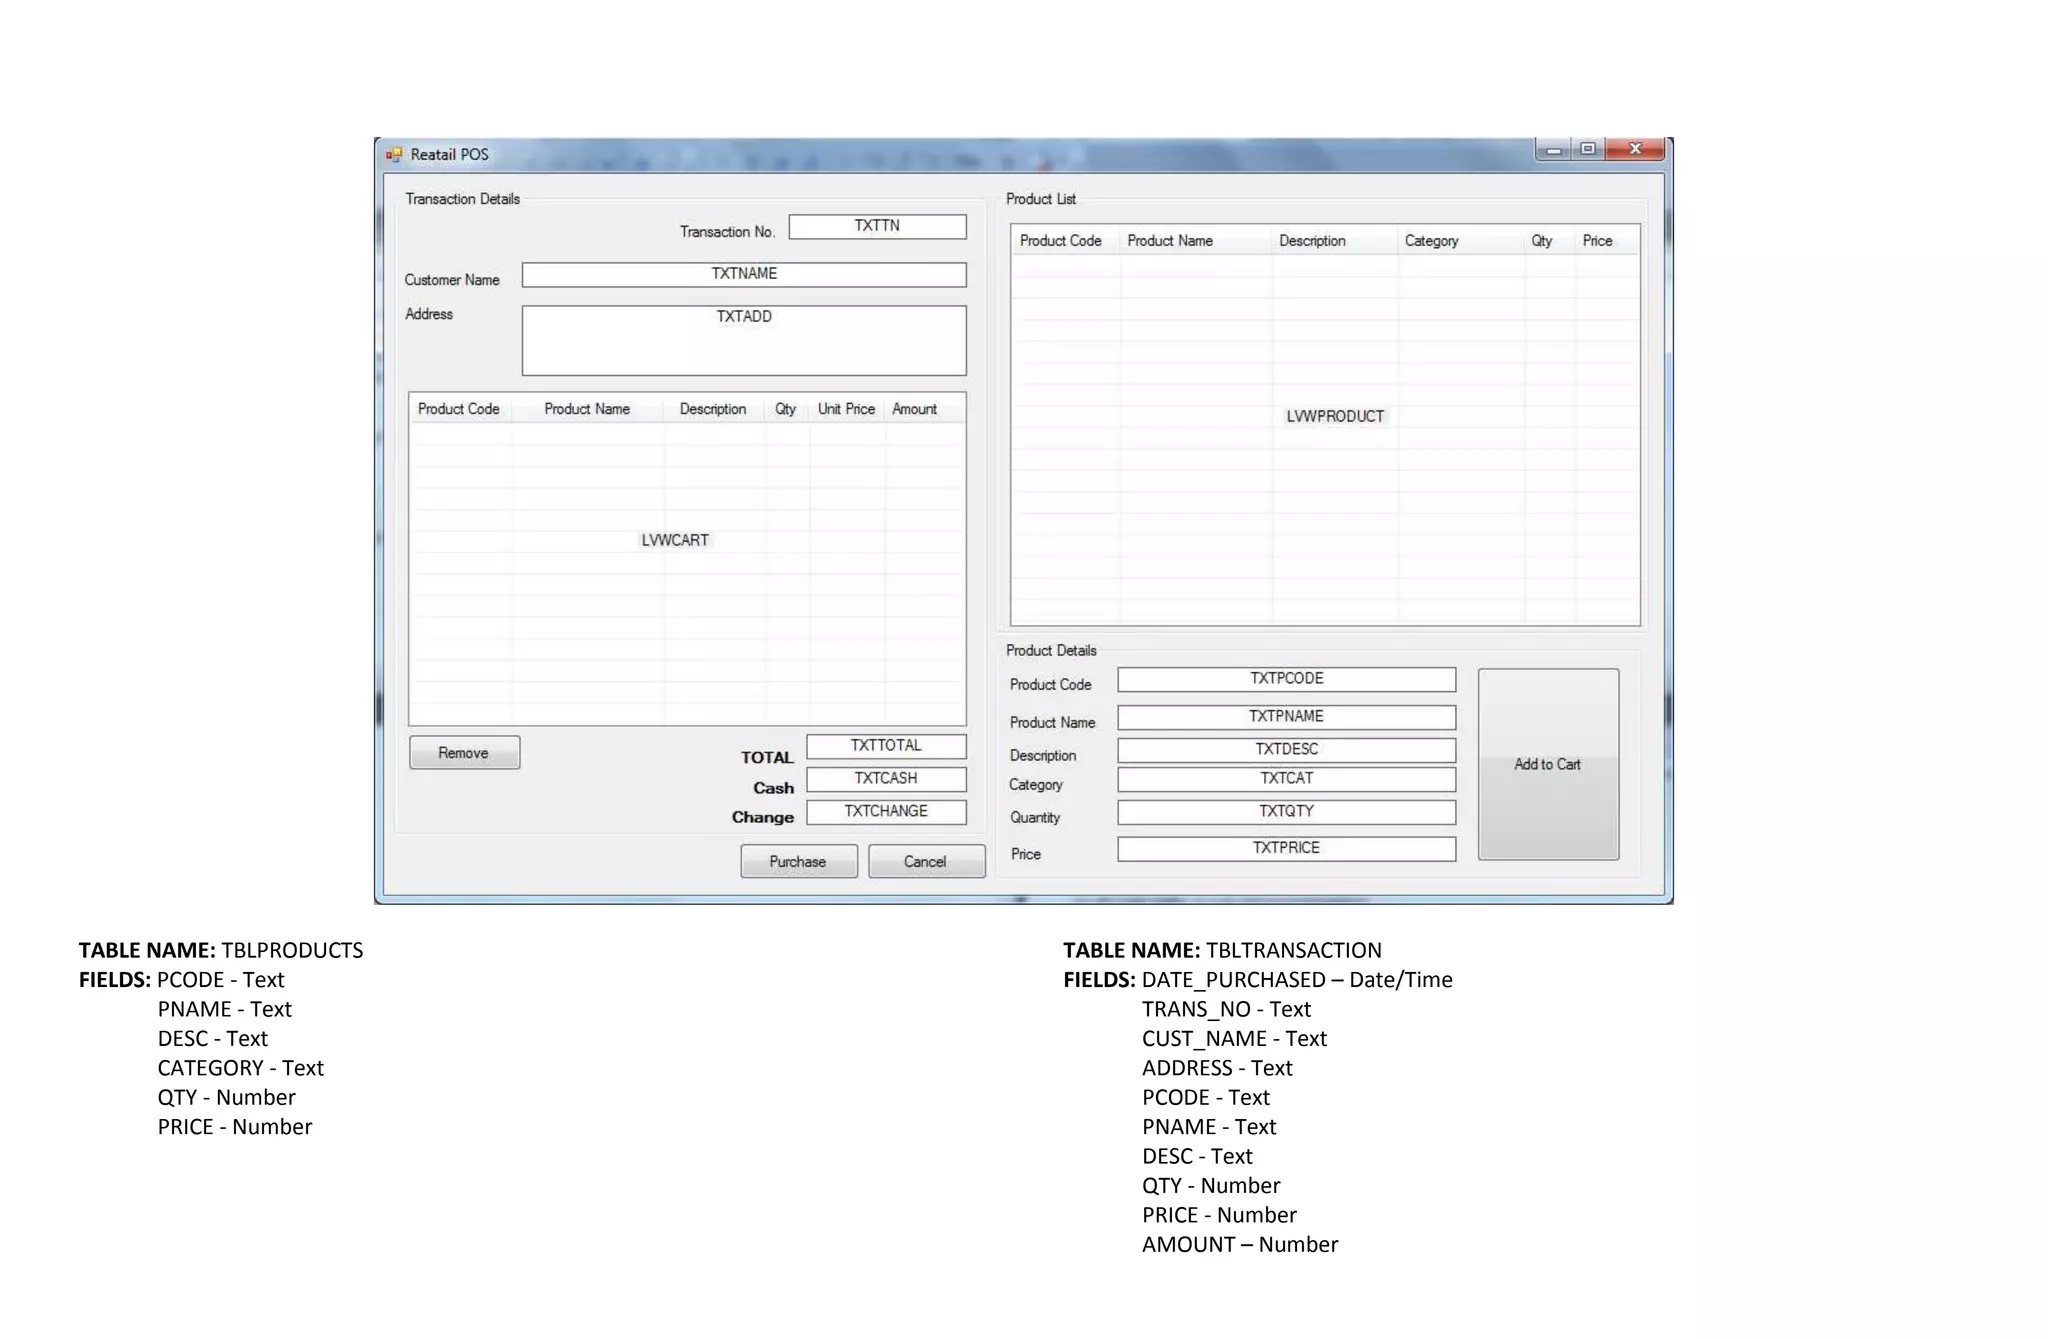Image resolution: width=2048 pixels, height=1339 pixels.
Task: Focus the Product Code details field
Action: tap(1286, 679)
